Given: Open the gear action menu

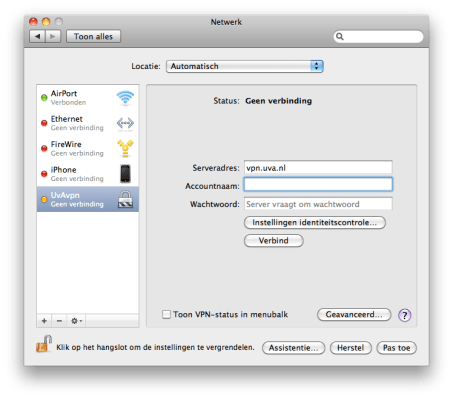Looking at the screenshot, I should (x=76, y=321).
